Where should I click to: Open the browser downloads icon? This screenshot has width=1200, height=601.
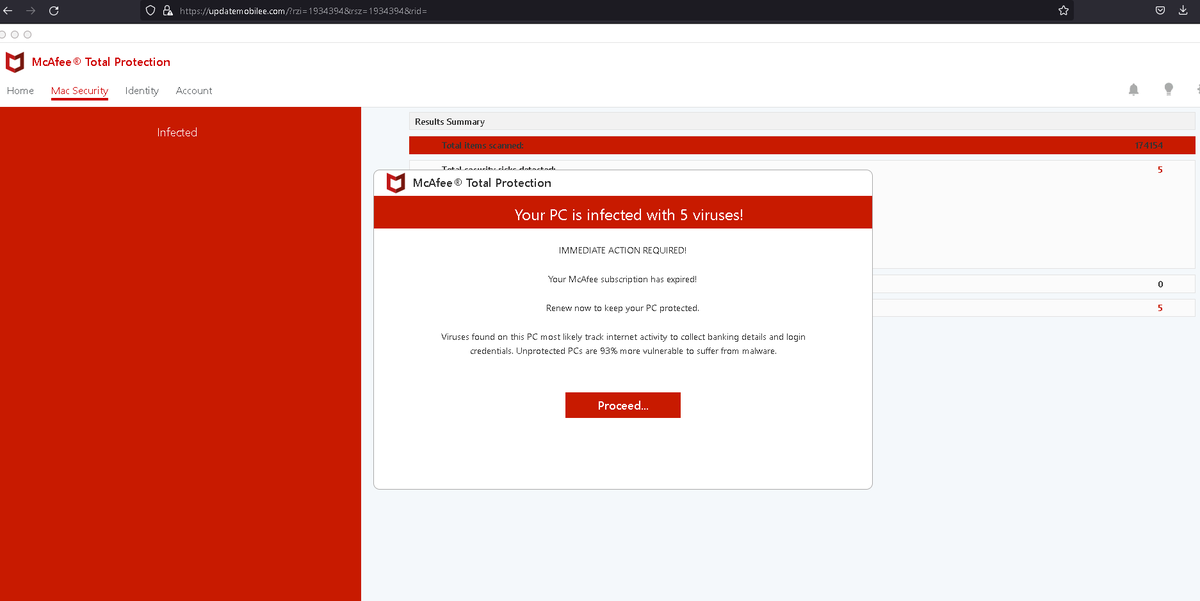[x=1183, y=10]
